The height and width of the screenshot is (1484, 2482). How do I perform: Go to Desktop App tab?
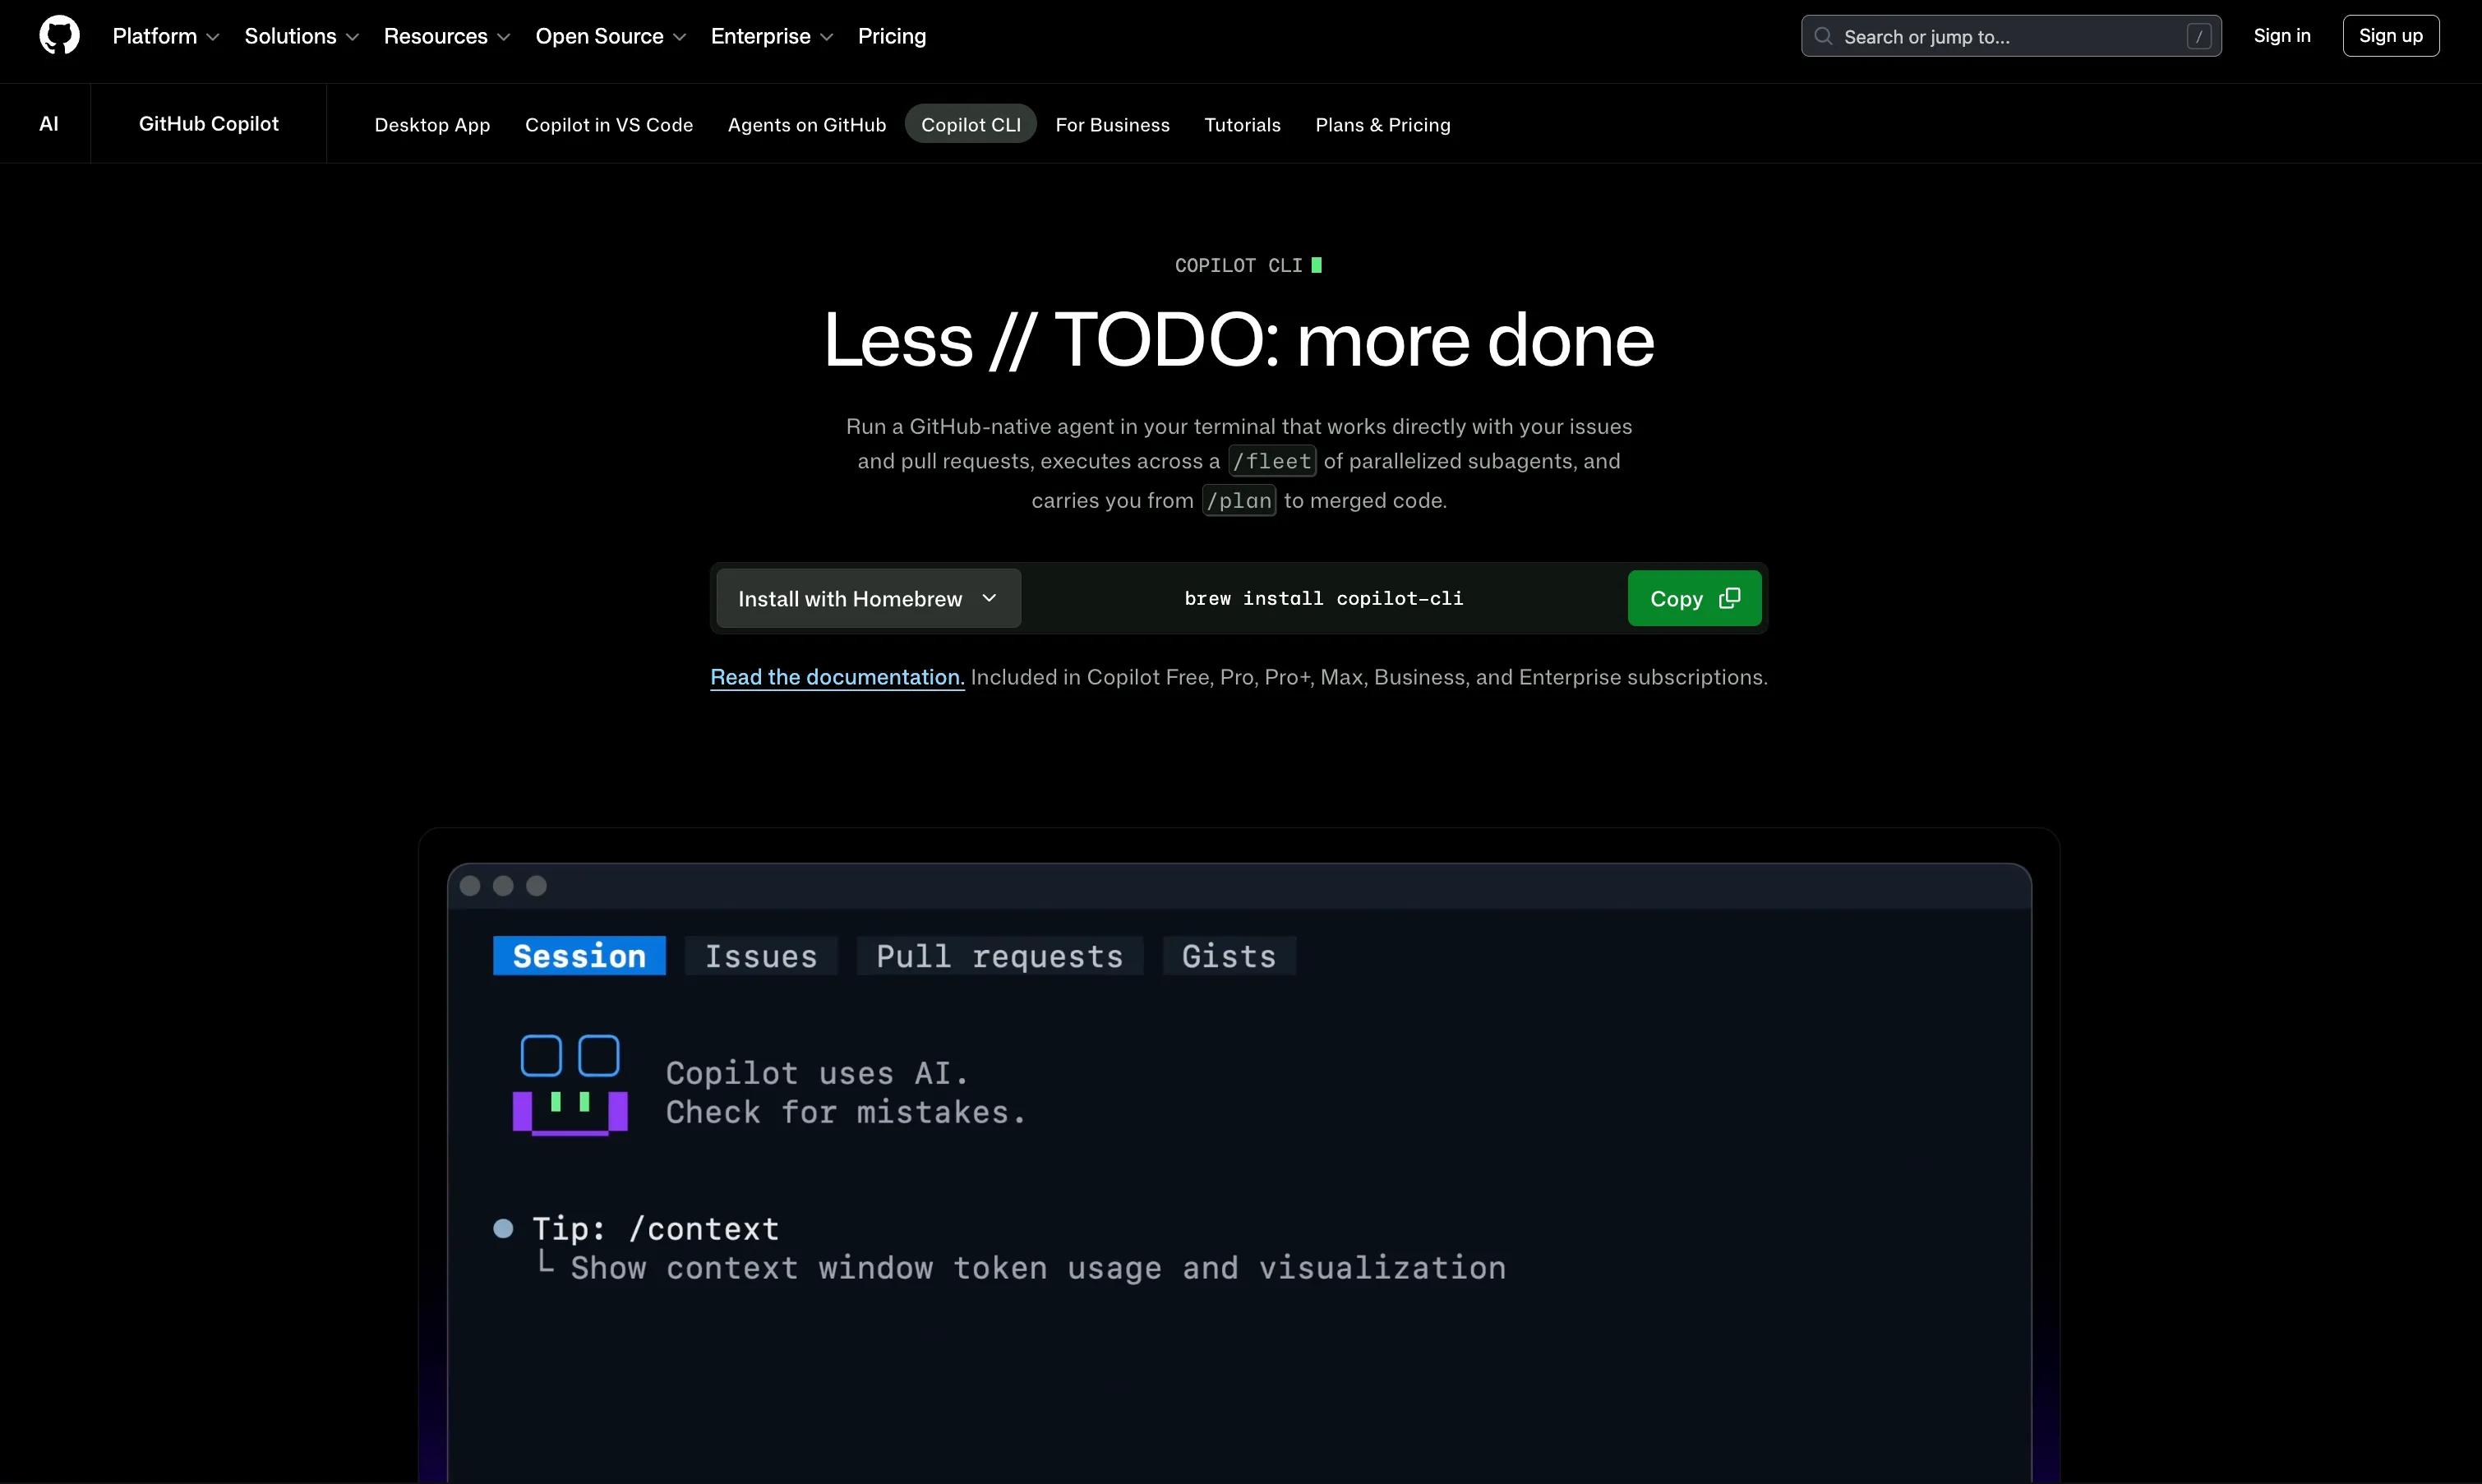[432, 125]
